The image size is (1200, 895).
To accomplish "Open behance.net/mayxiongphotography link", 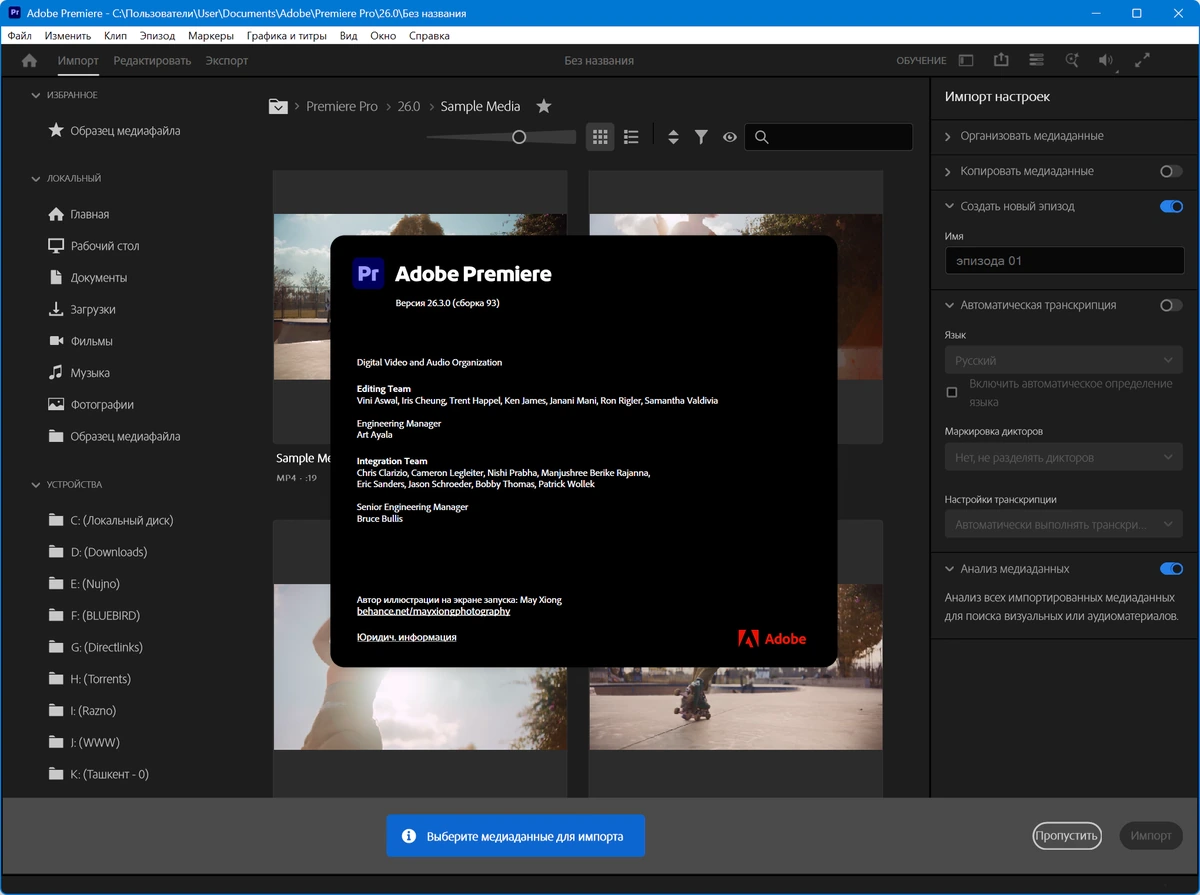I will click(433, 611).
